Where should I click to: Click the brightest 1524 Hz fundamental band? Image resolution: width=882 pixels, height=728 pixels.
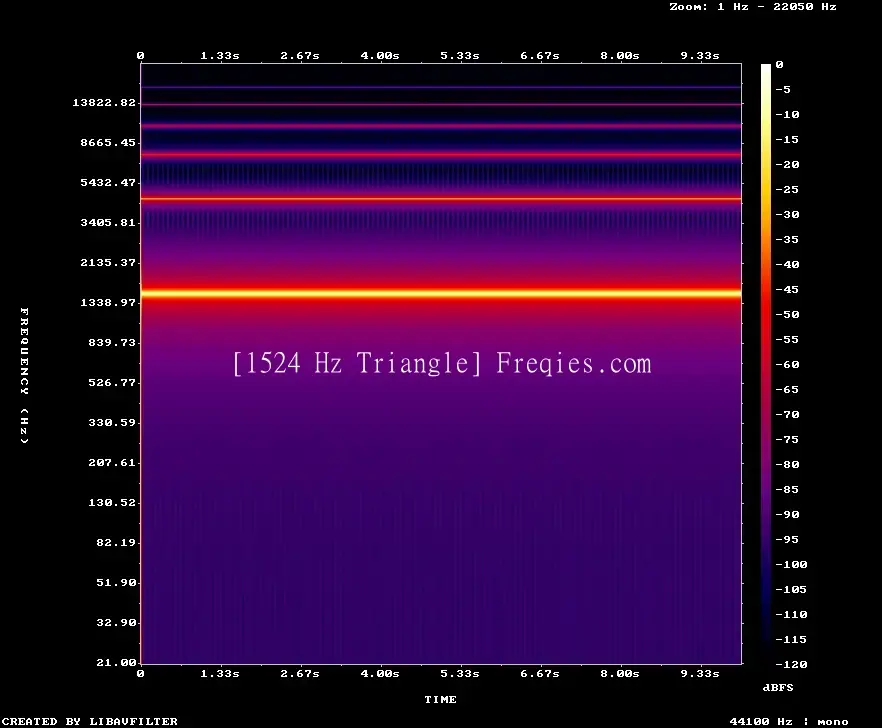click(x=441, y=293)
